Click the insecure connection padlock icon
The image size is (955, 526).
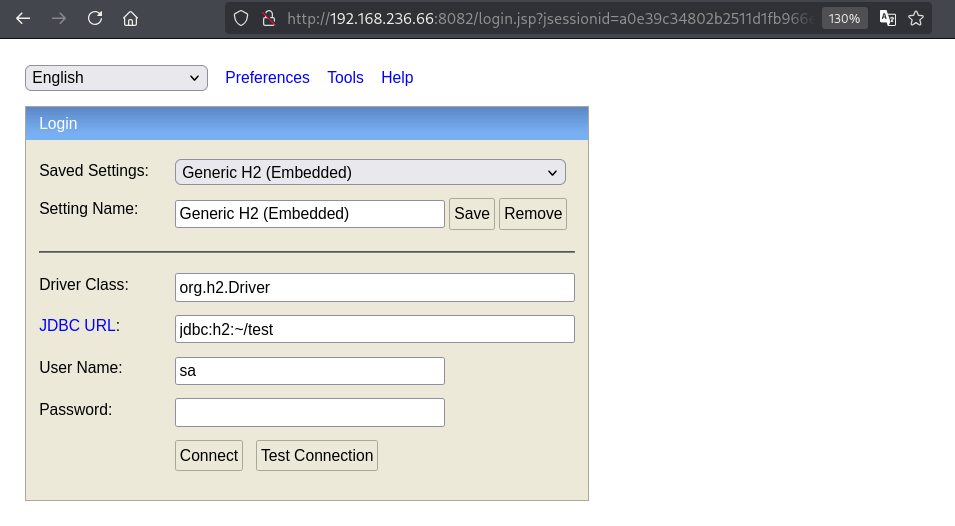269,18
